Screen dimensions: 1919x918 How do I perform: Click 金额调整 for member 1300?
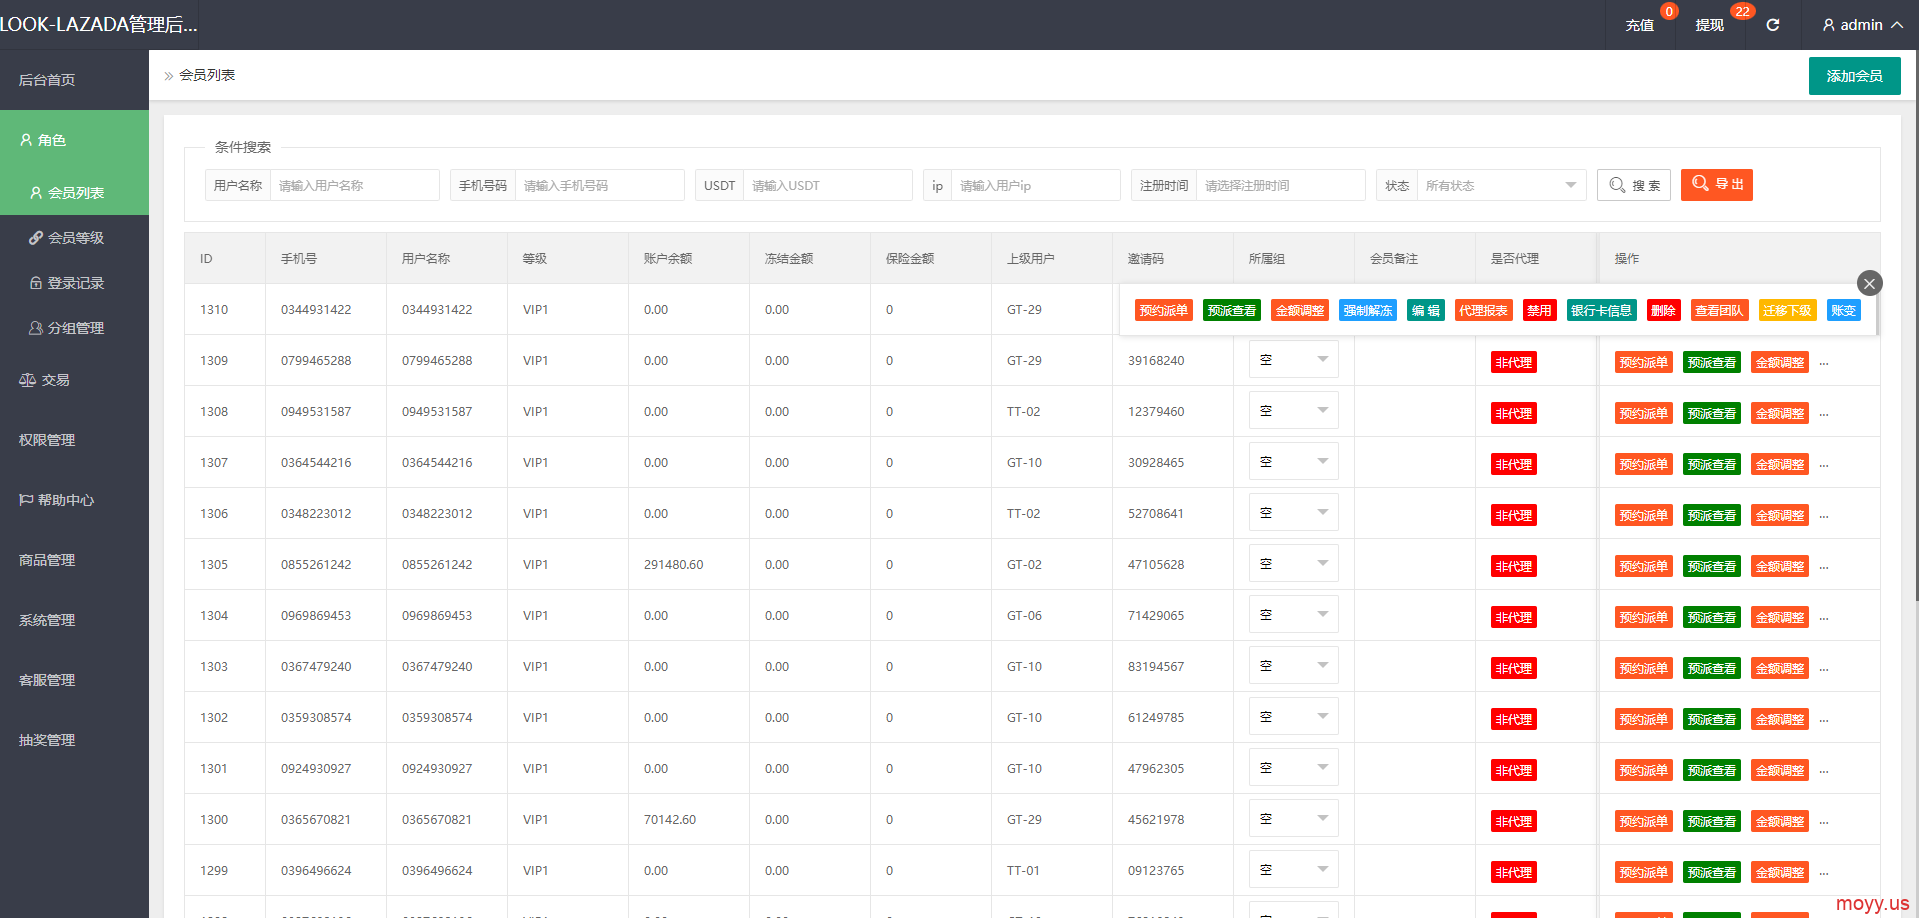(x=1780, y=822)
